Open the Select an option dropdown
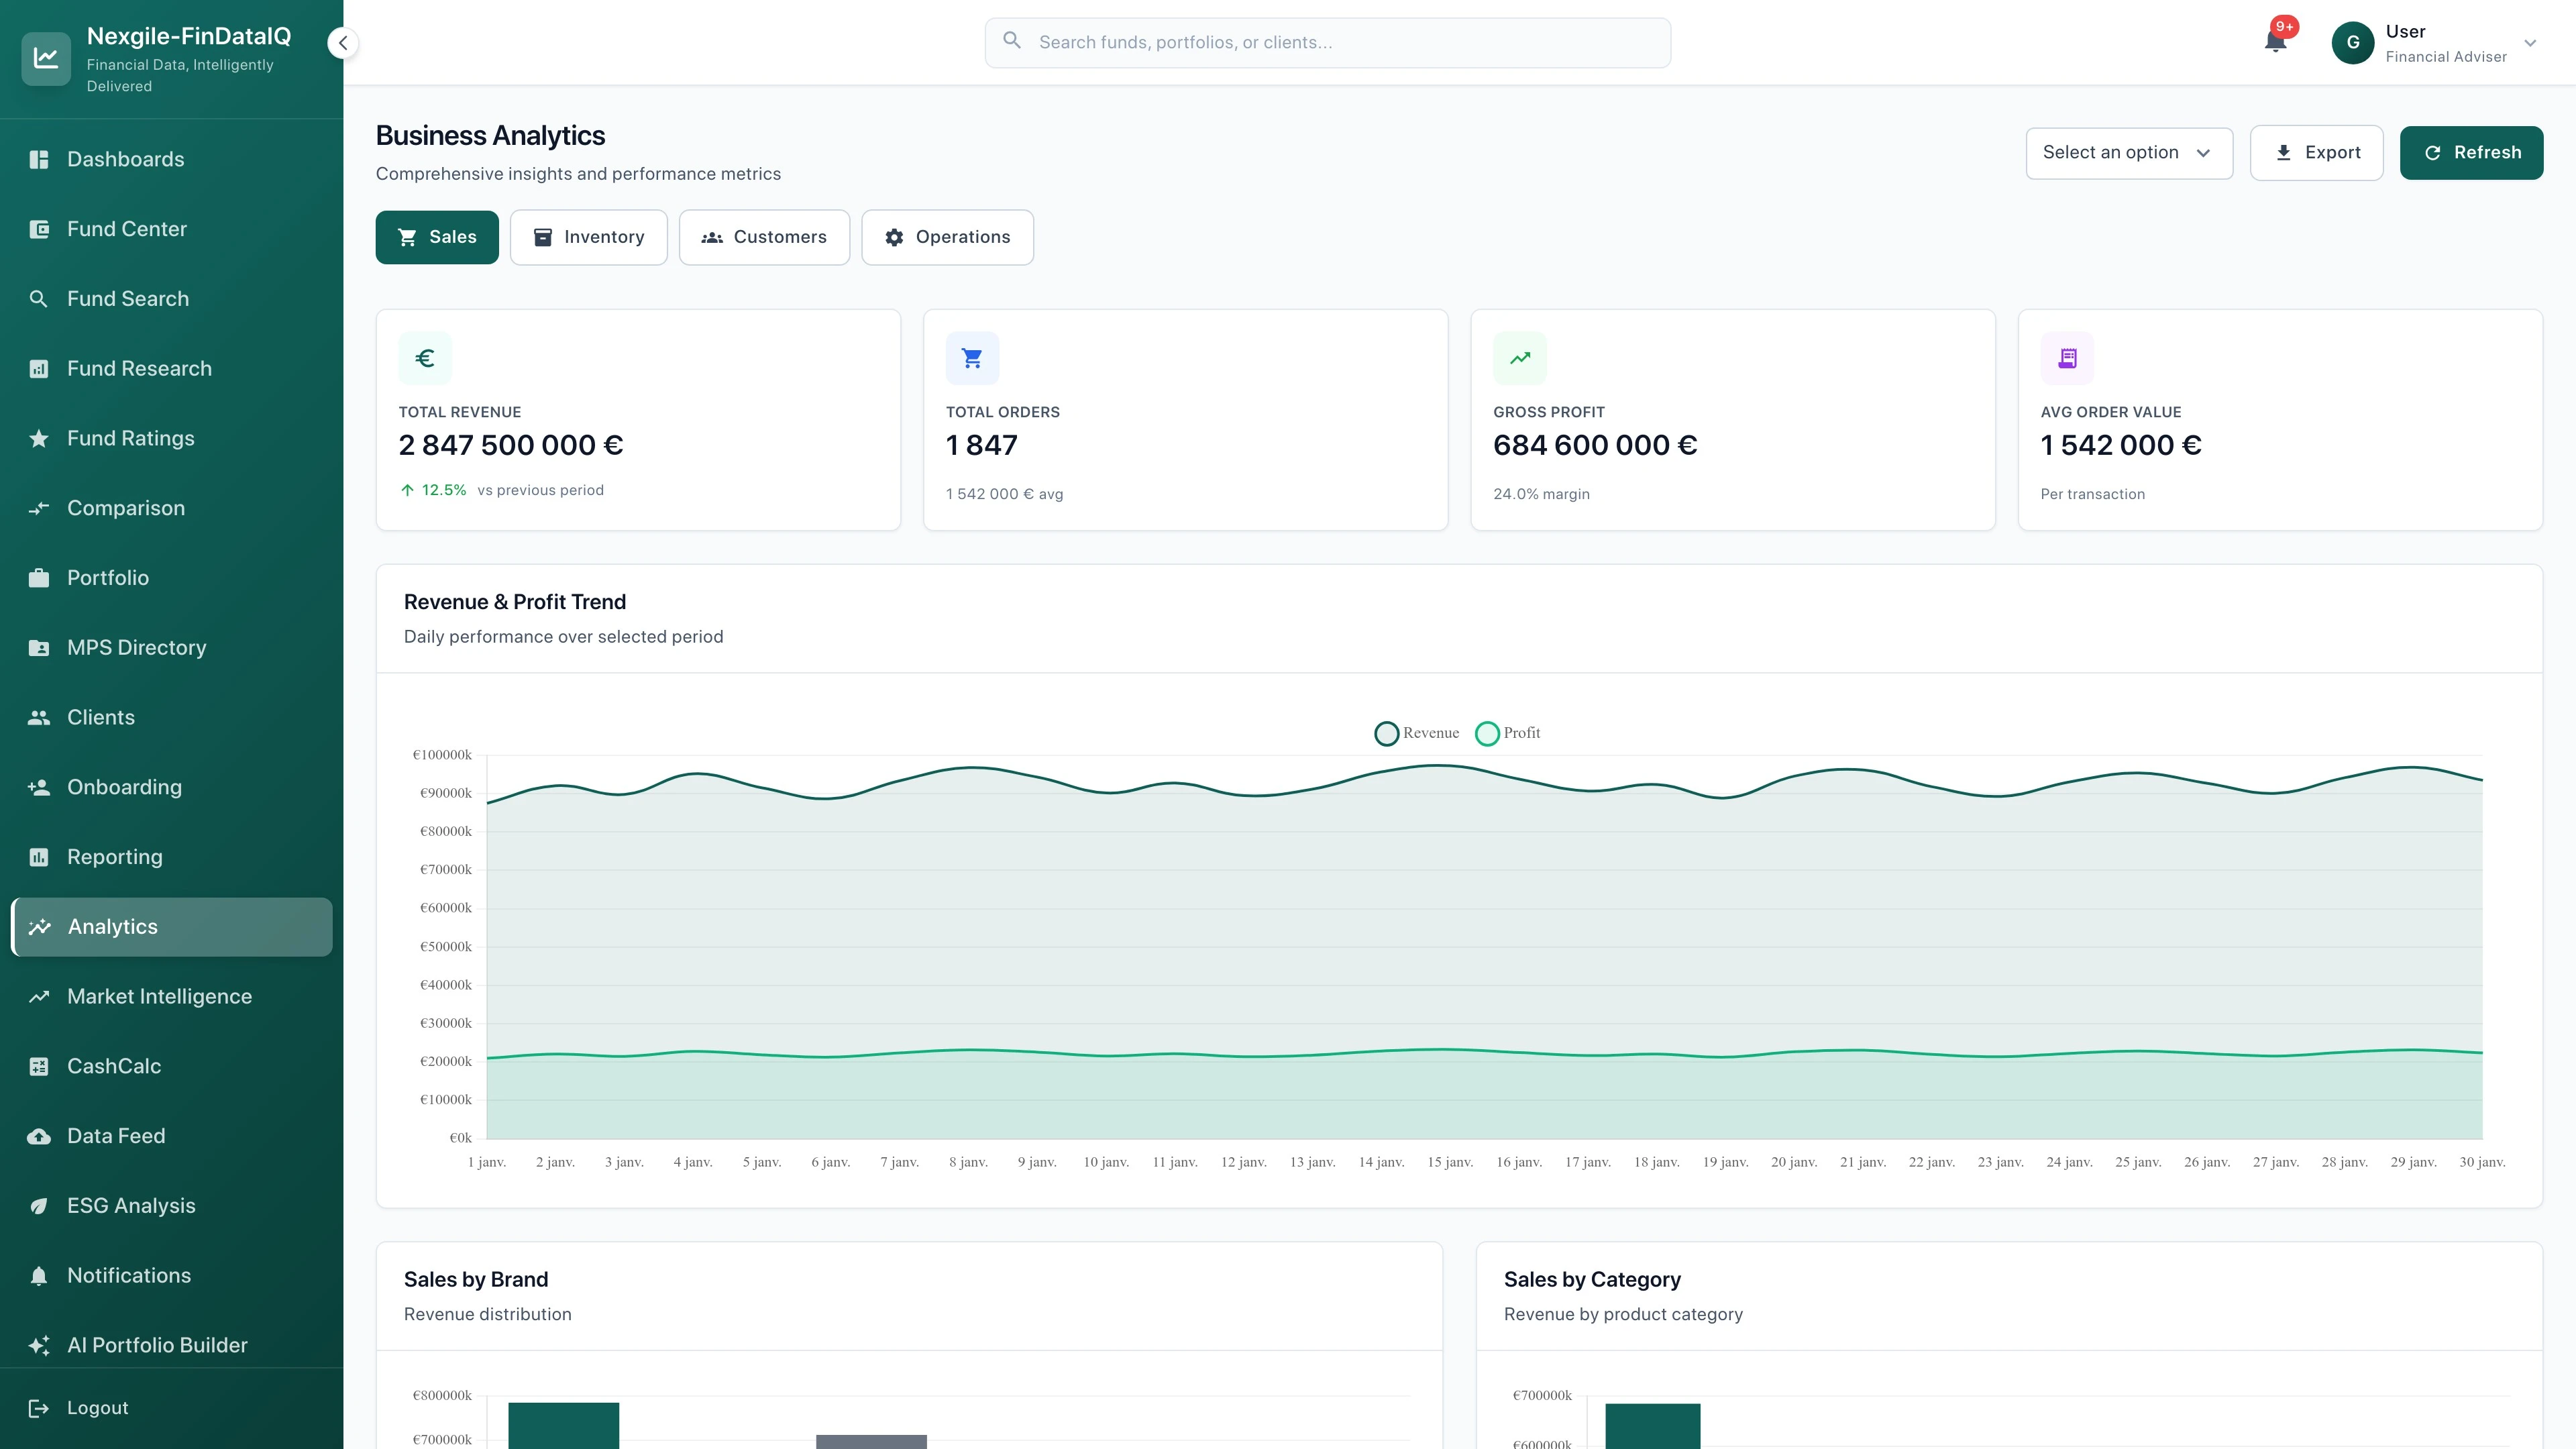The image size is (2576, 1449). [x=2128, y=152]
